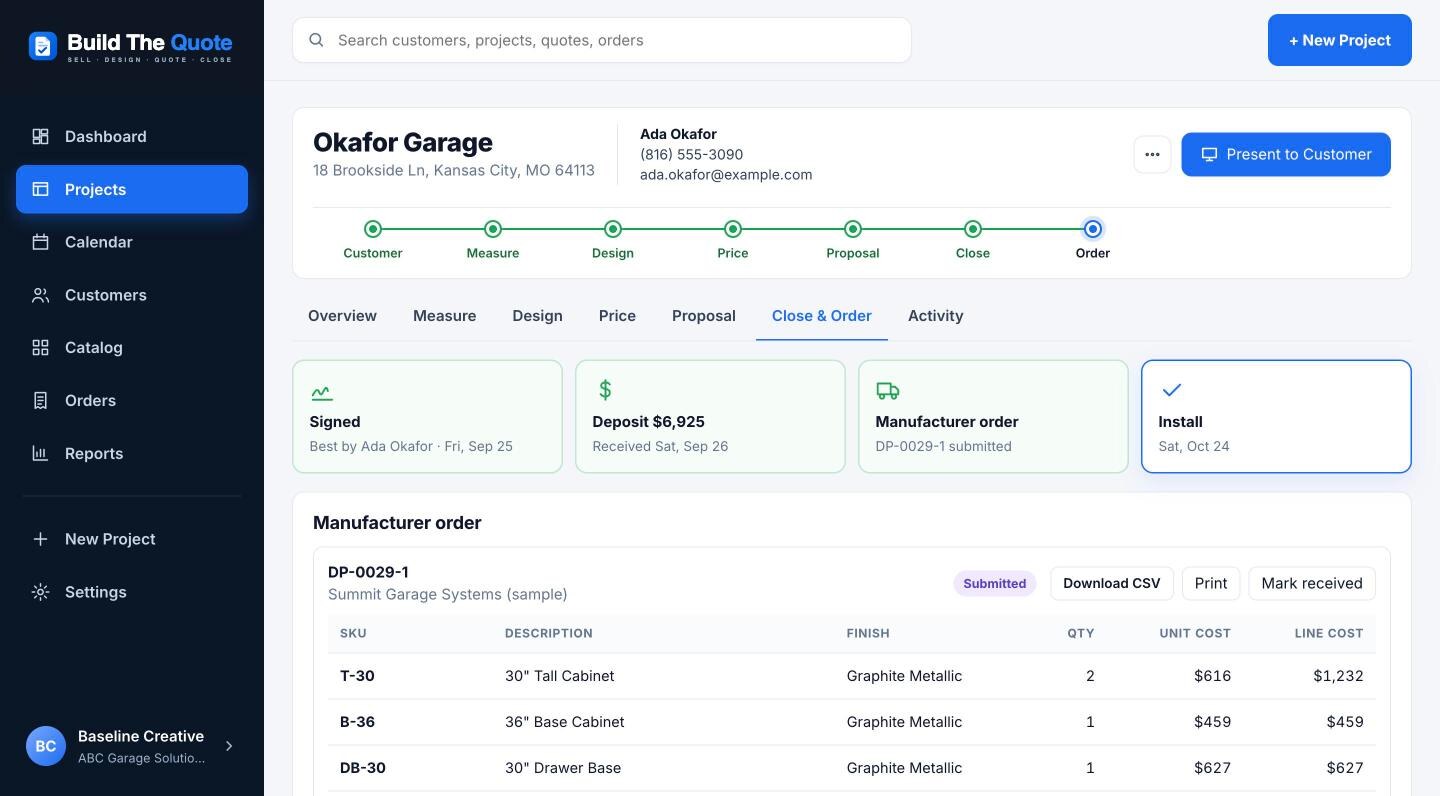The height and width of the screenshot is (796, 1440).
Task: Click the Dashboard grid icon in sidebar
Action: [x=40, y=137]
